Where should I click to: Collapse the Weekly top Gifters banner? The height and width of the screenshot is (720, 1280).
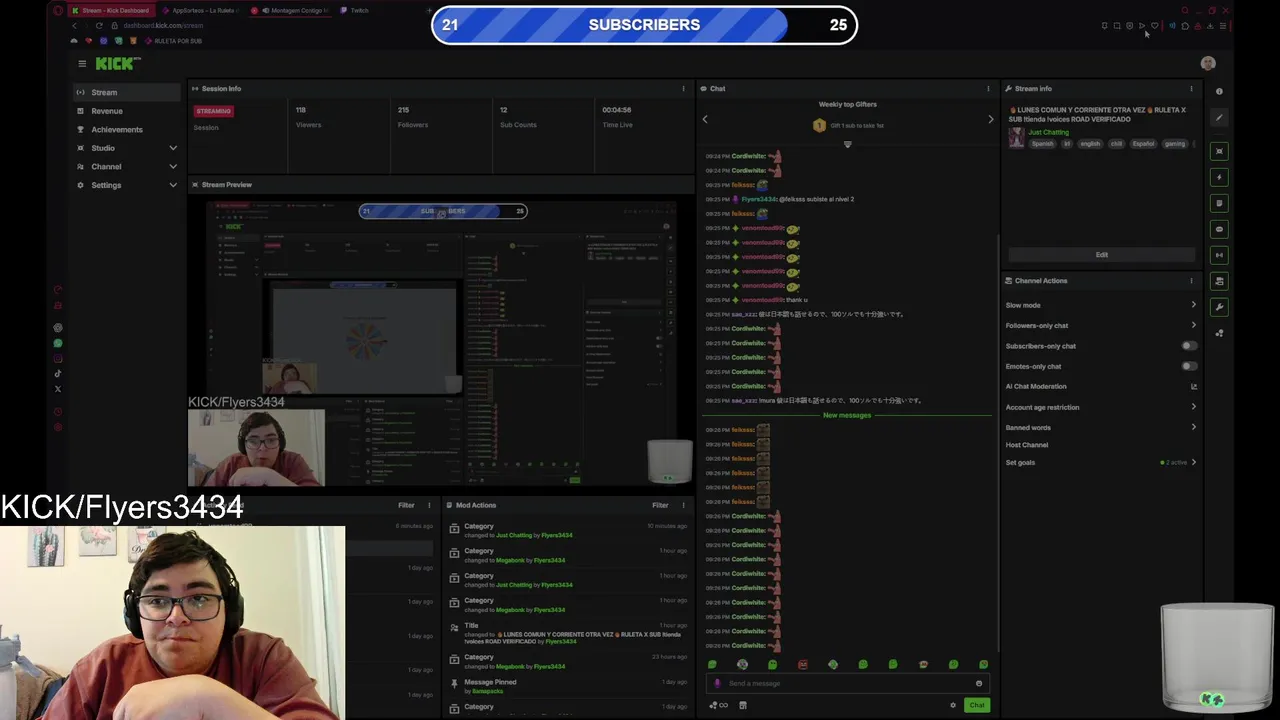pyautogui.click(x=848, y=144)
